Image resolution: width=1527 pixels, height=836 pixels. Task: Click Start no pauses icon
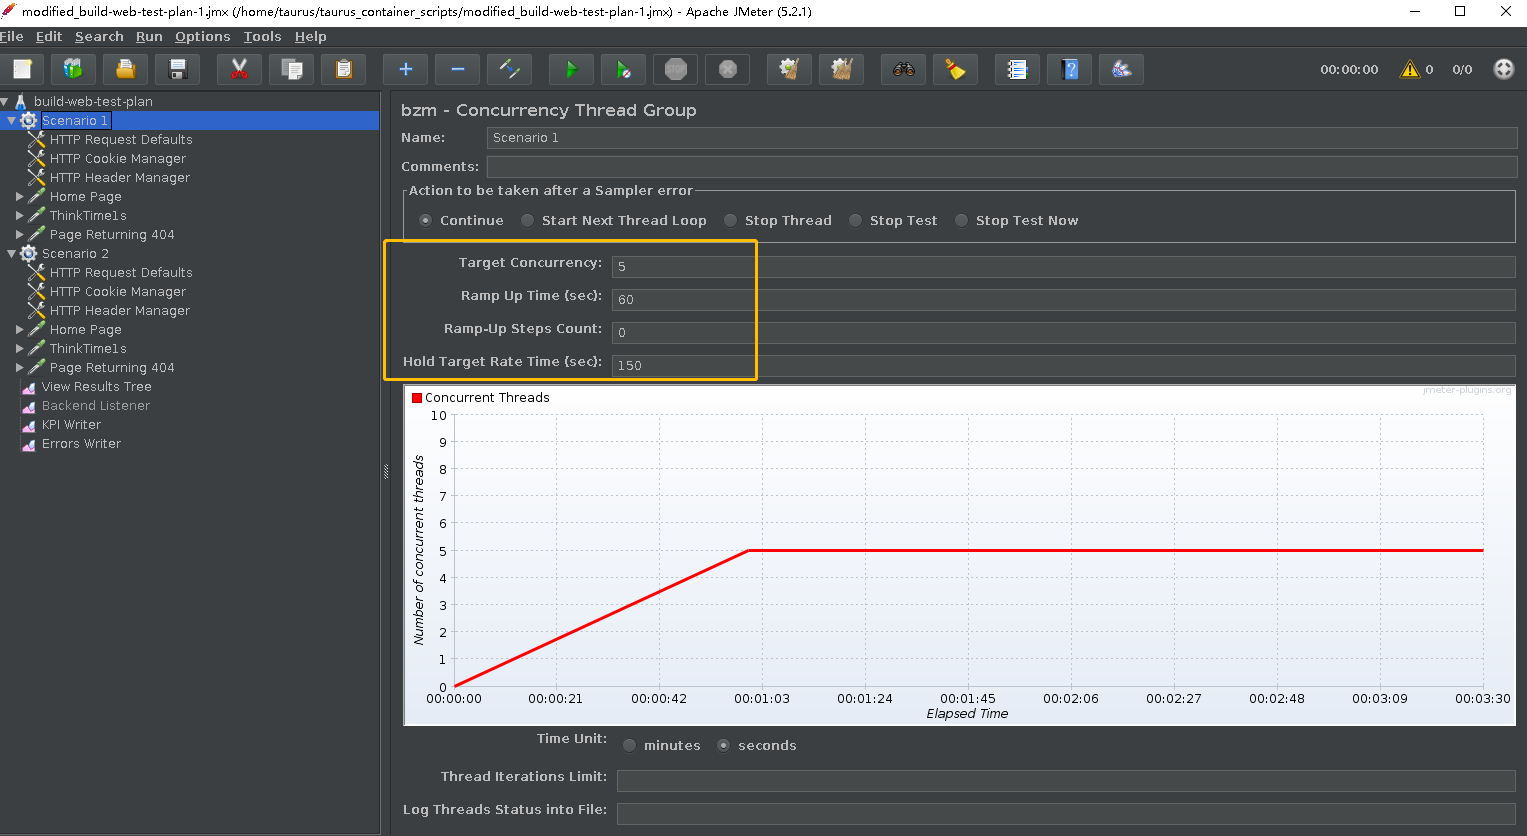tap(624, 69)
